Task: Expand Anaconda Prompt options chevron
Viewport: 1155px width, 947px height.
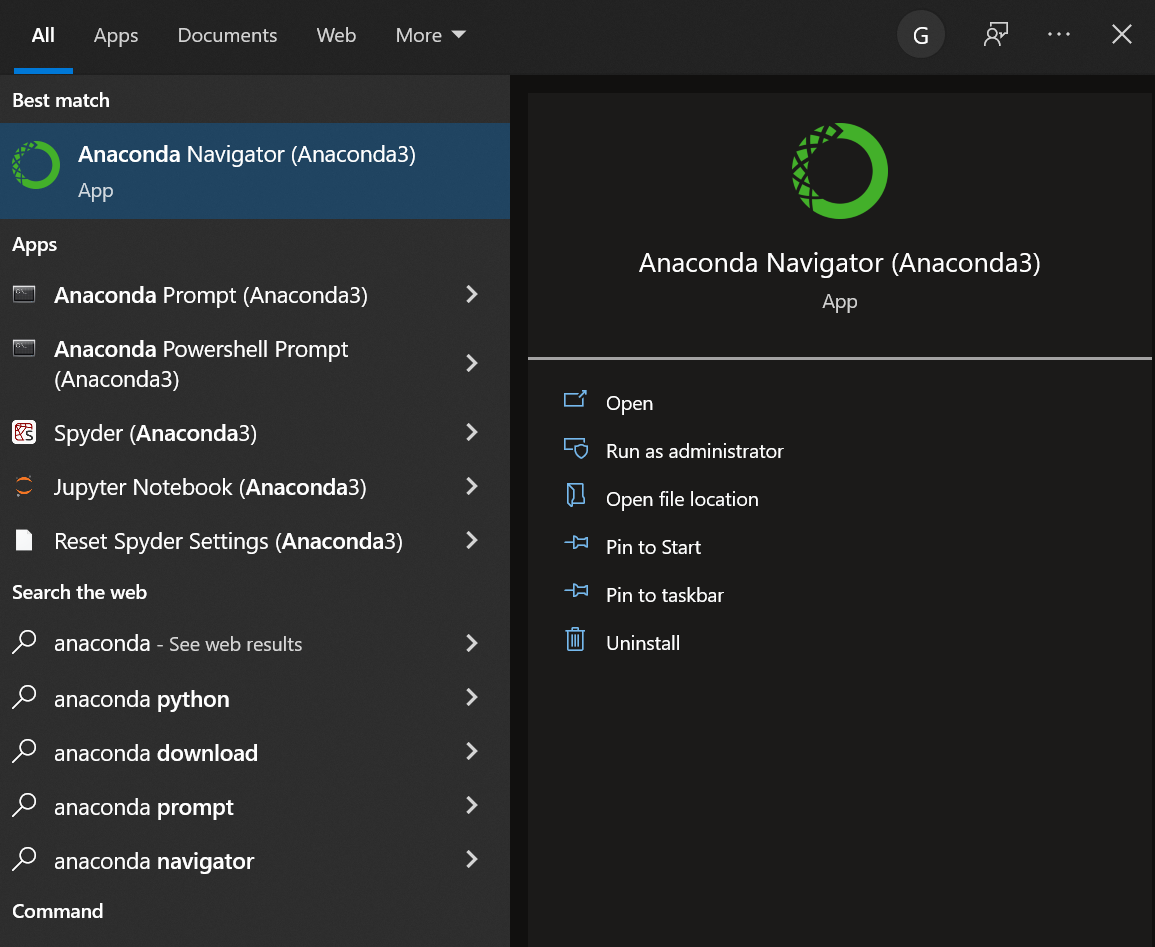Action: pyautogui.click(x=472, y=295)
